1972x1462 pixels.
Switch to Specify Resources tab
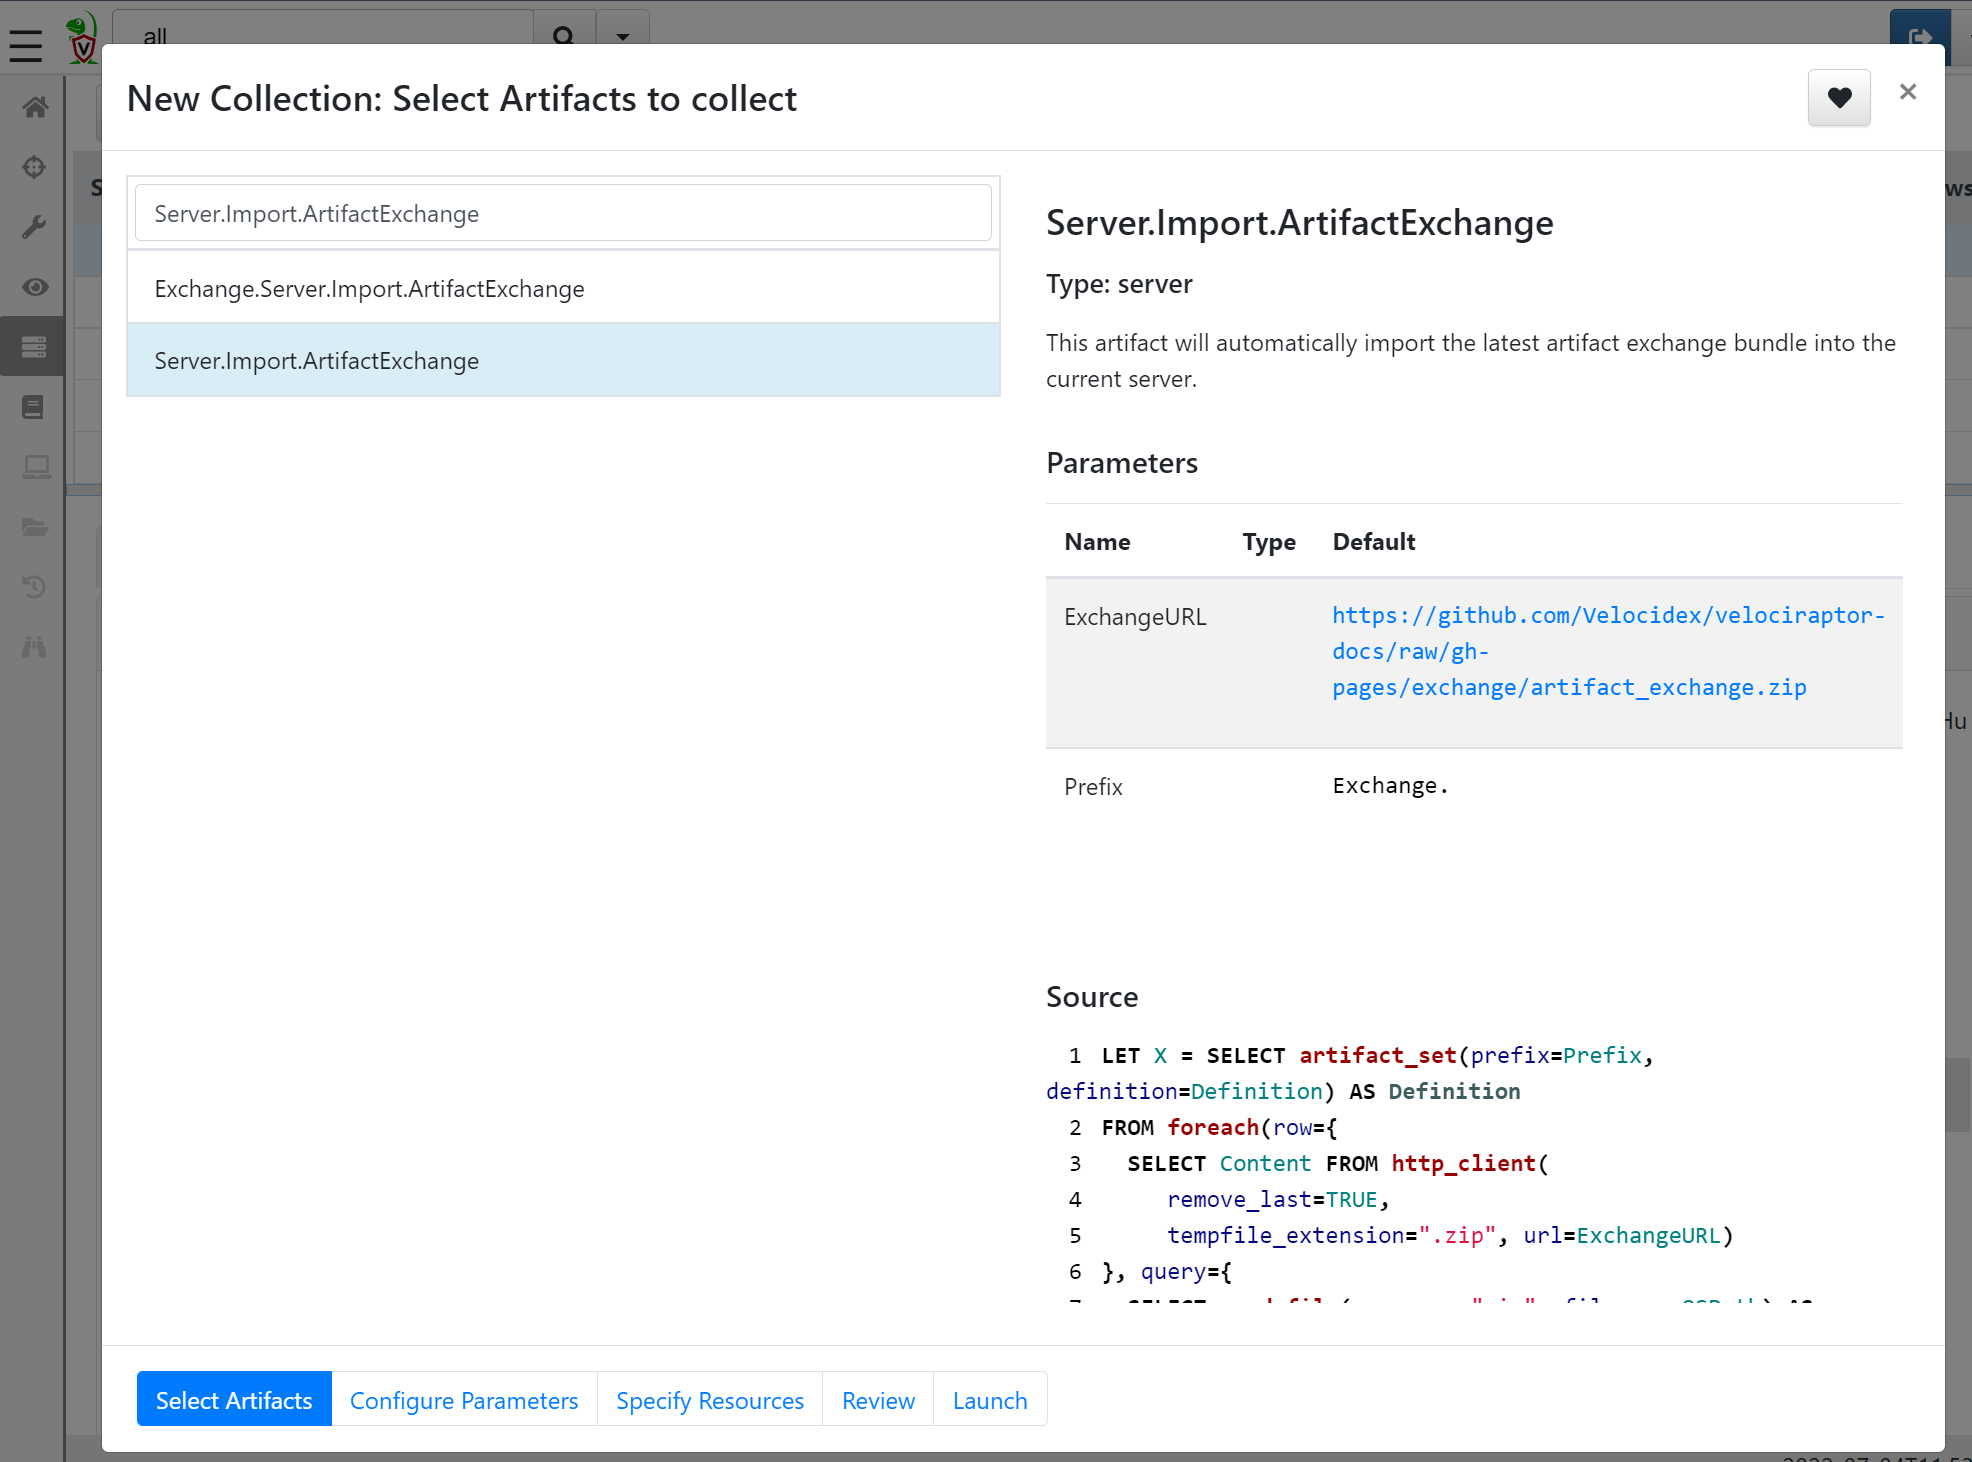[x=710, y=1399]
